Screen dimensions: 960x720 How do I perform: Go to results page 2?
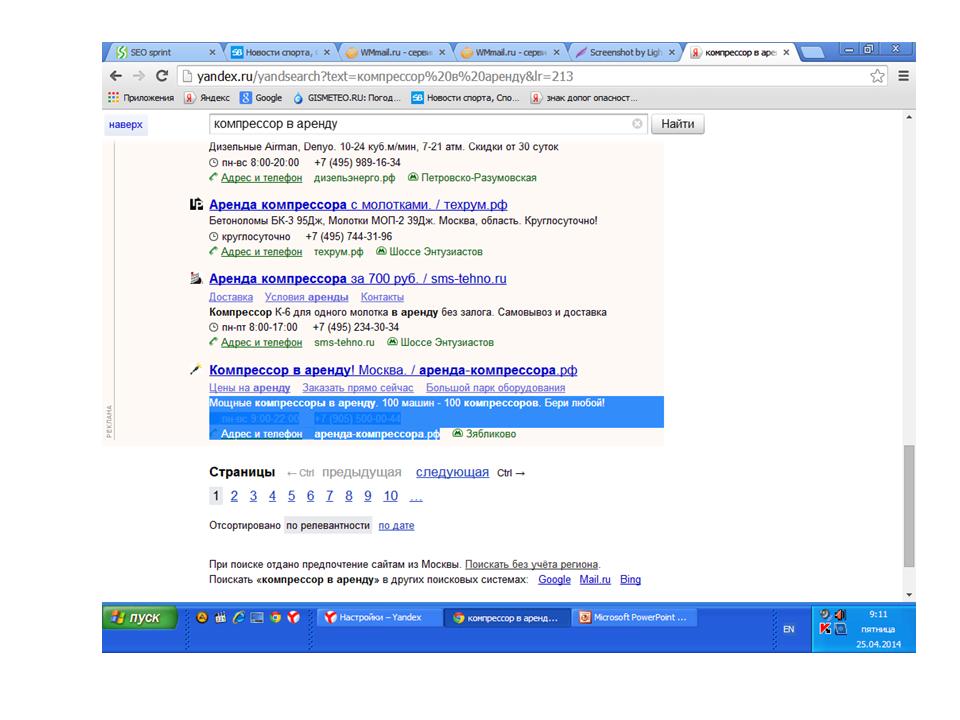[234, 496]
